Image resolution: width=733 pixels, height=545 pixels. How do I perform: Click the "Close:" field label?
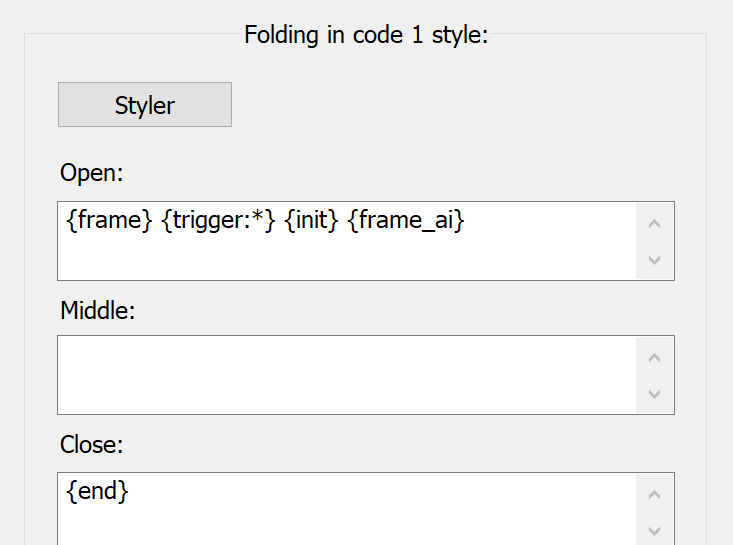[x=92, y=445]
